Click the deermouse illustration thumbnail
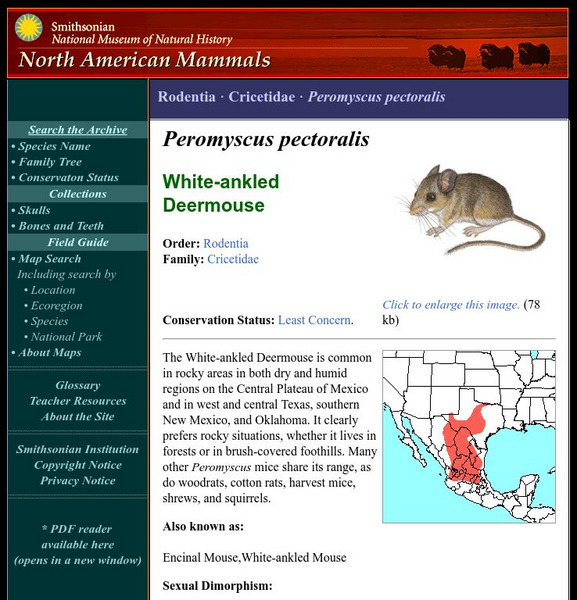Viewport: 577px width, 600px height. coord(470,209)
